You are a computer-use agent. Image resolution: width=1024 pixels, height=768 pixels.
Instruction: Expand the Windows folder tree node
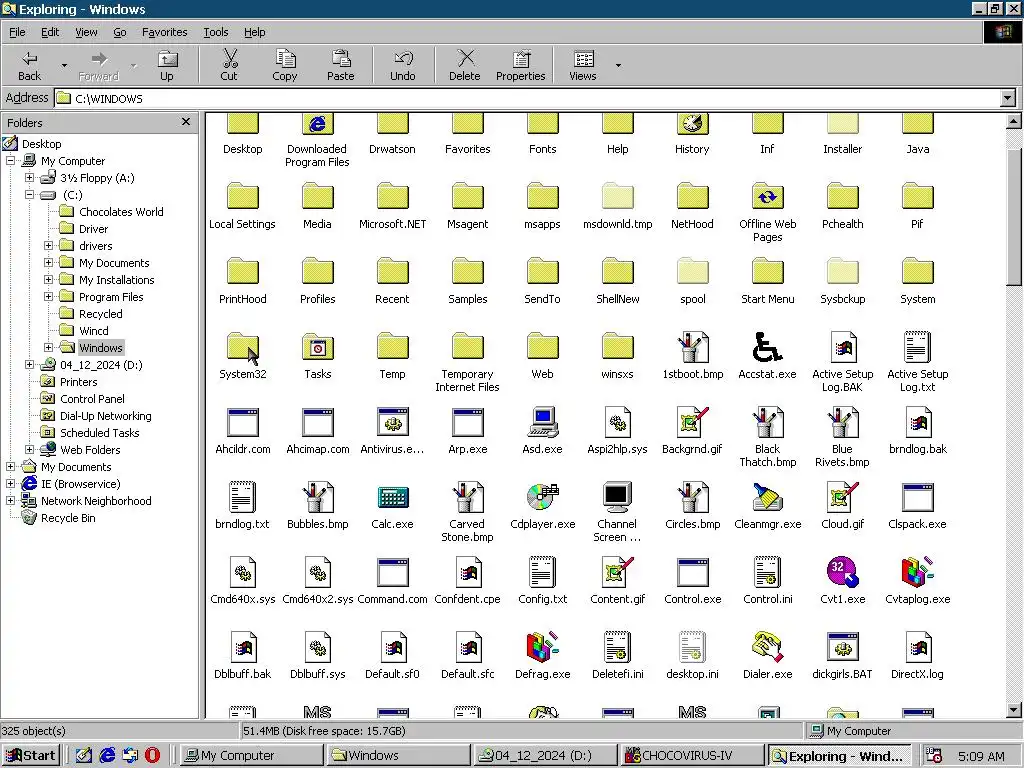(48, 347)
